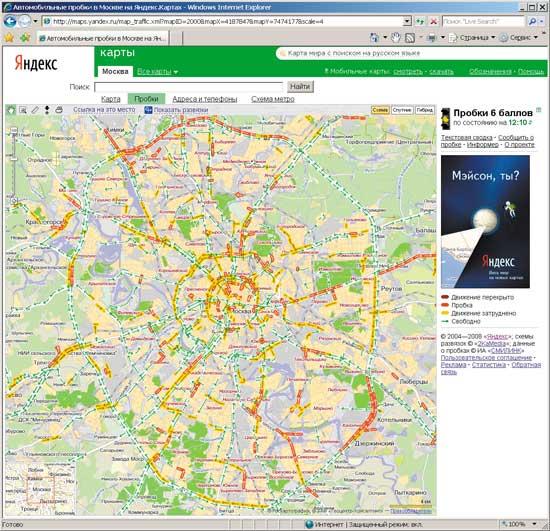The image size is (550, 531).
Task: Click the Поиск search input field
Action: tap(188, 87)
